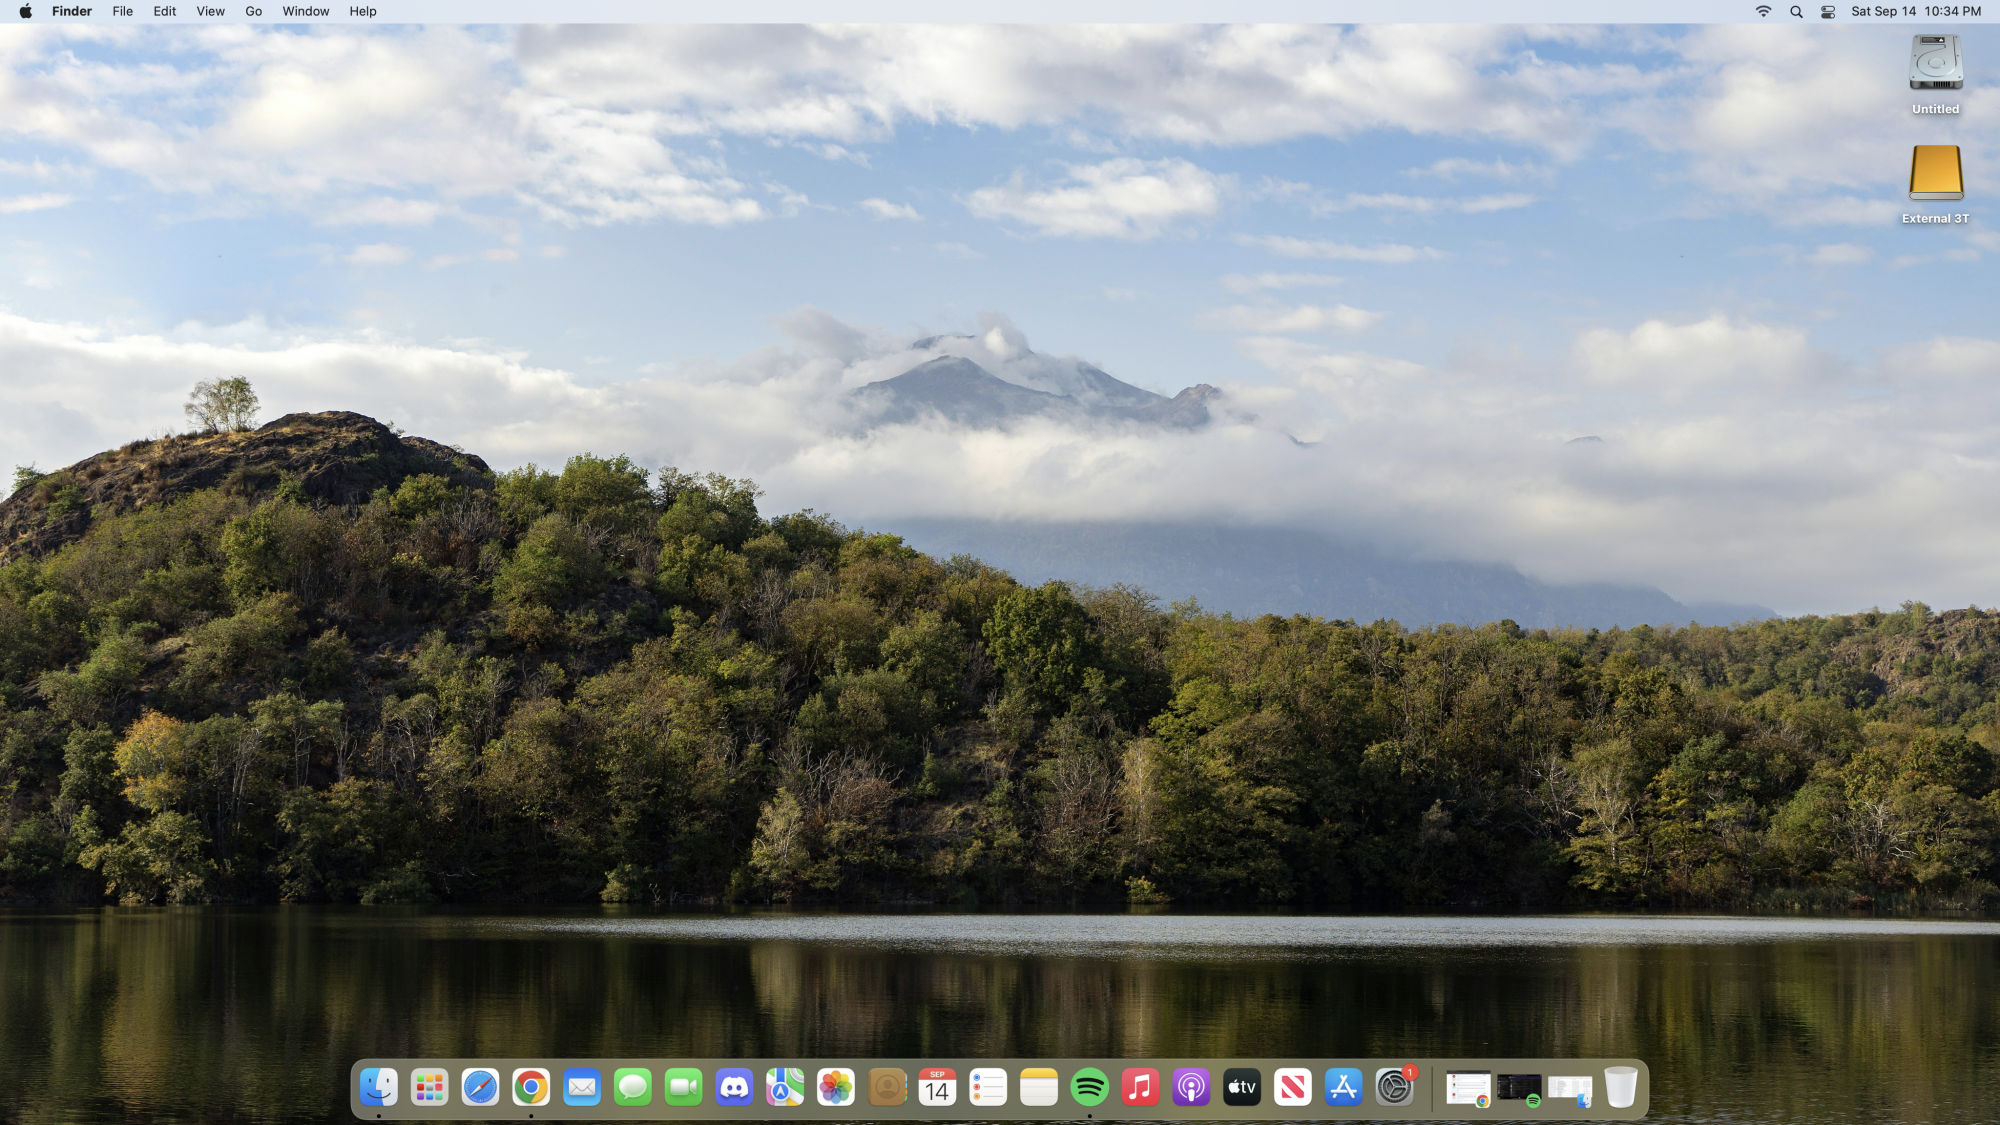Click the Wi-Fi status icon

tap(1763, 12)
